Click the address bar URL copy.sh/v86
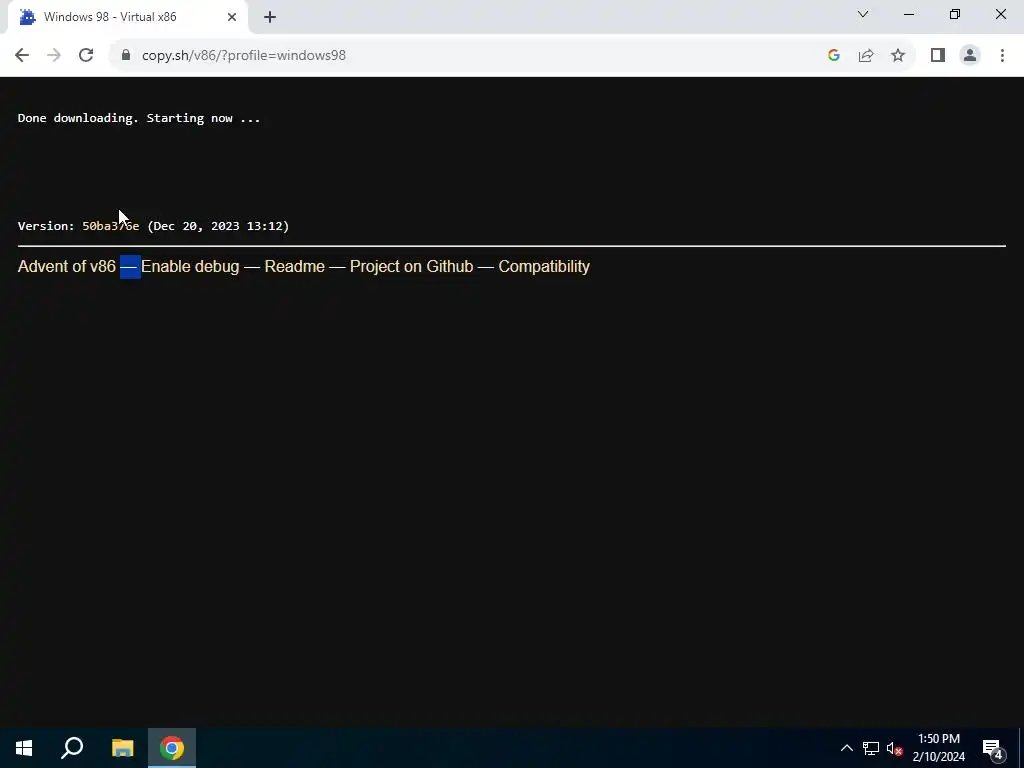1024x768 pixels. (244, 56)
